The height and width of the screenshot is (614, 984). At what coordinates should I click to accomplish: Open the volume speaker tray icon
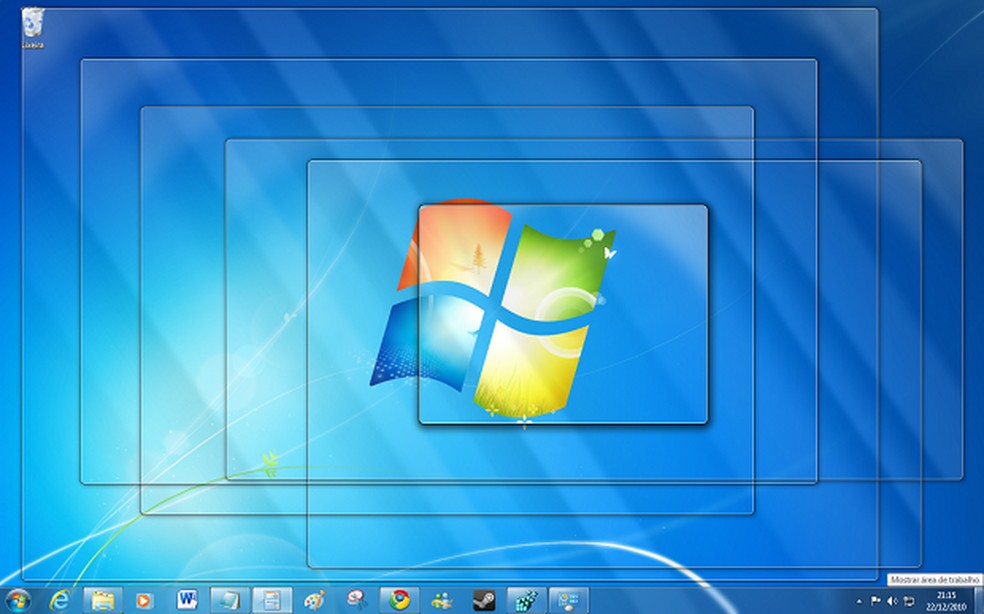point(892,600)
